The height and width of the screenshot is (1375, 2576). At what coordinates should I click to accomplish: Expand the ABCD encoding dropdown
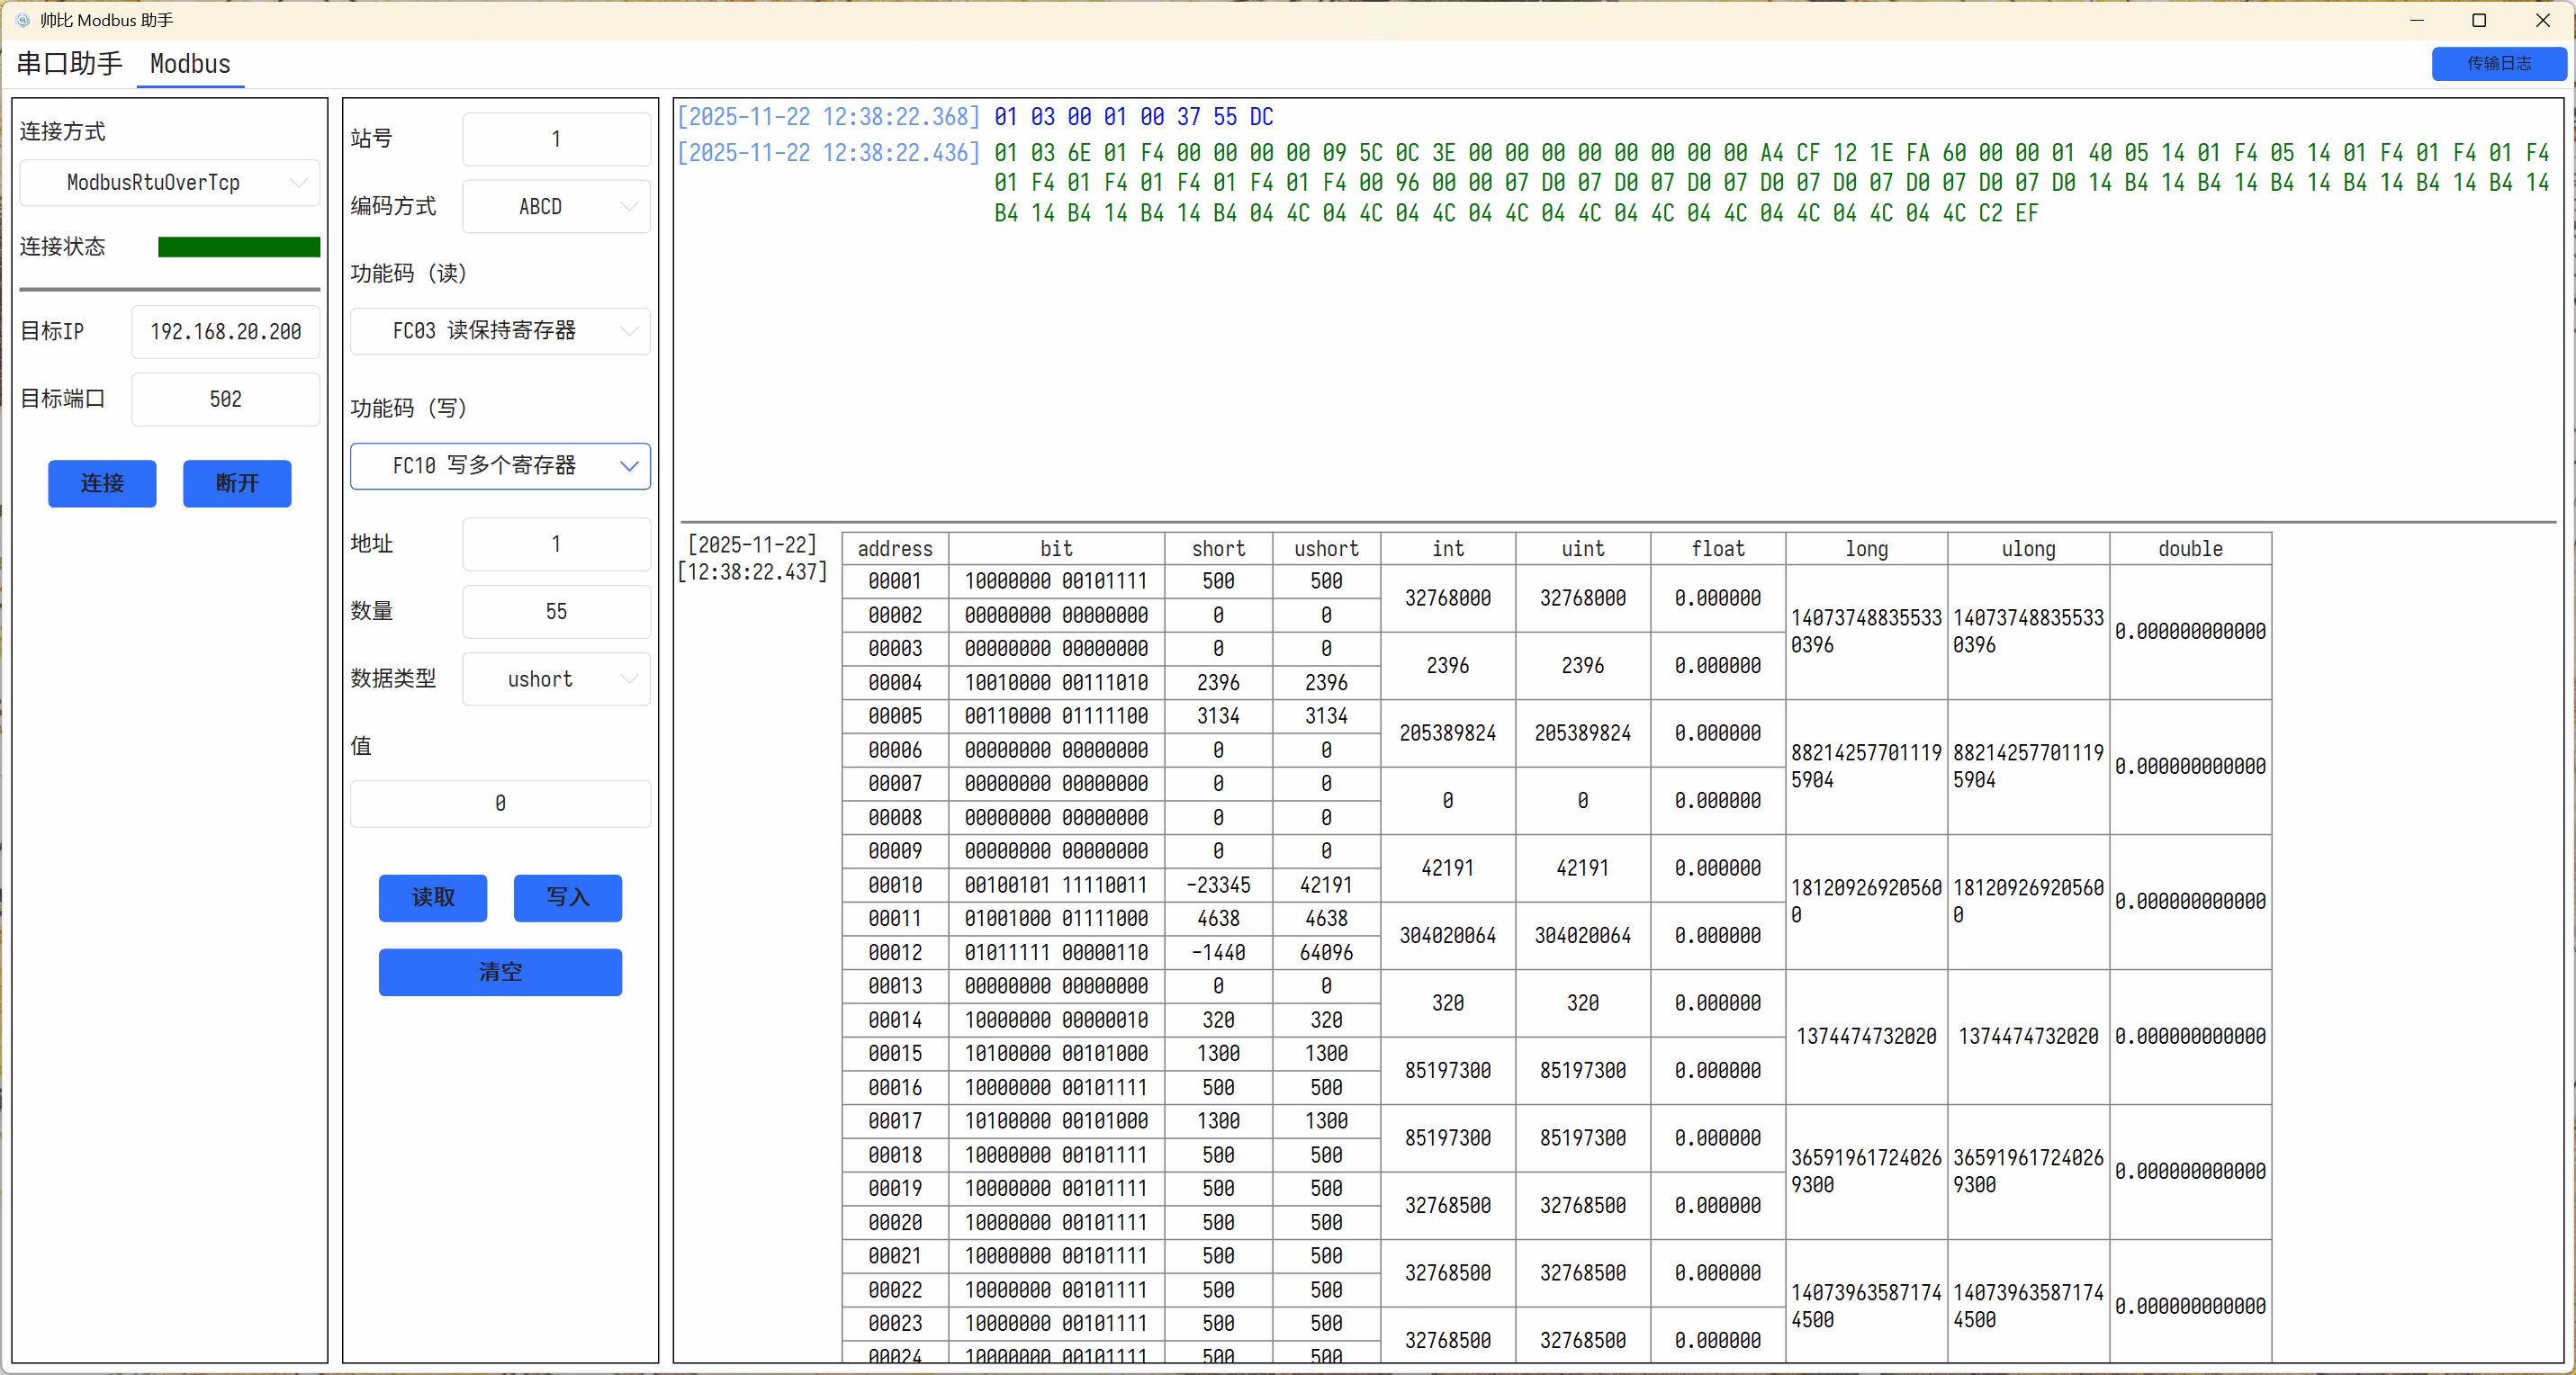[556, 207]
